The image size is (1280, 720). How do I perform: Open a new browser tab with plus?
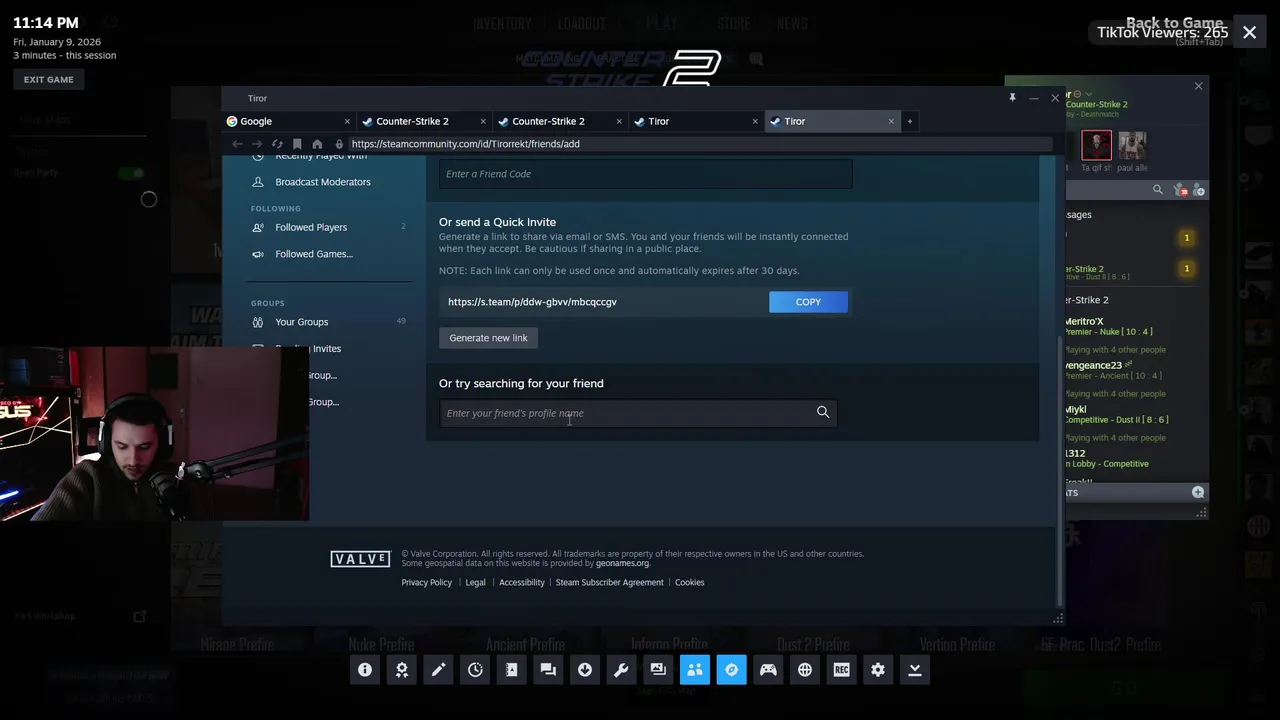909,121
